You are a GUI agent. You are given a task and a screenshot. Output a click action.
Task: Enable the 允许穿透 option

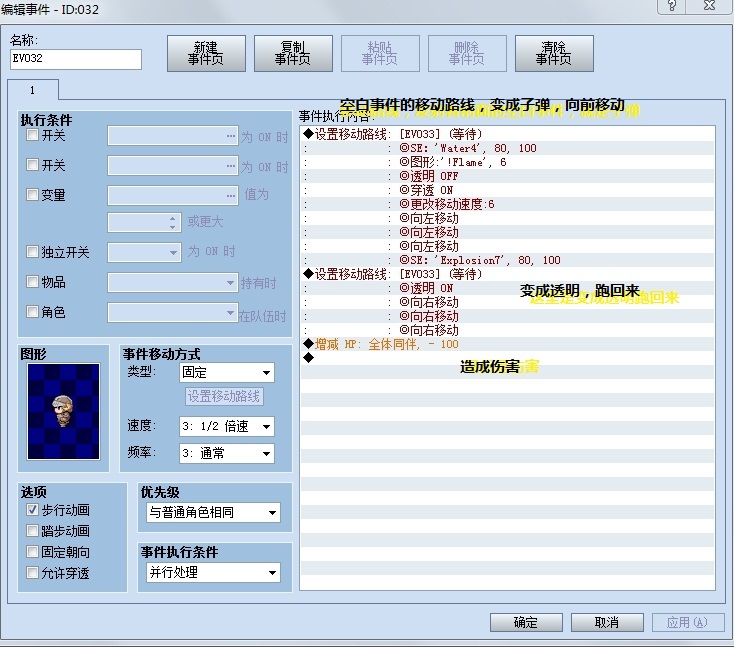tap(32, 573)
